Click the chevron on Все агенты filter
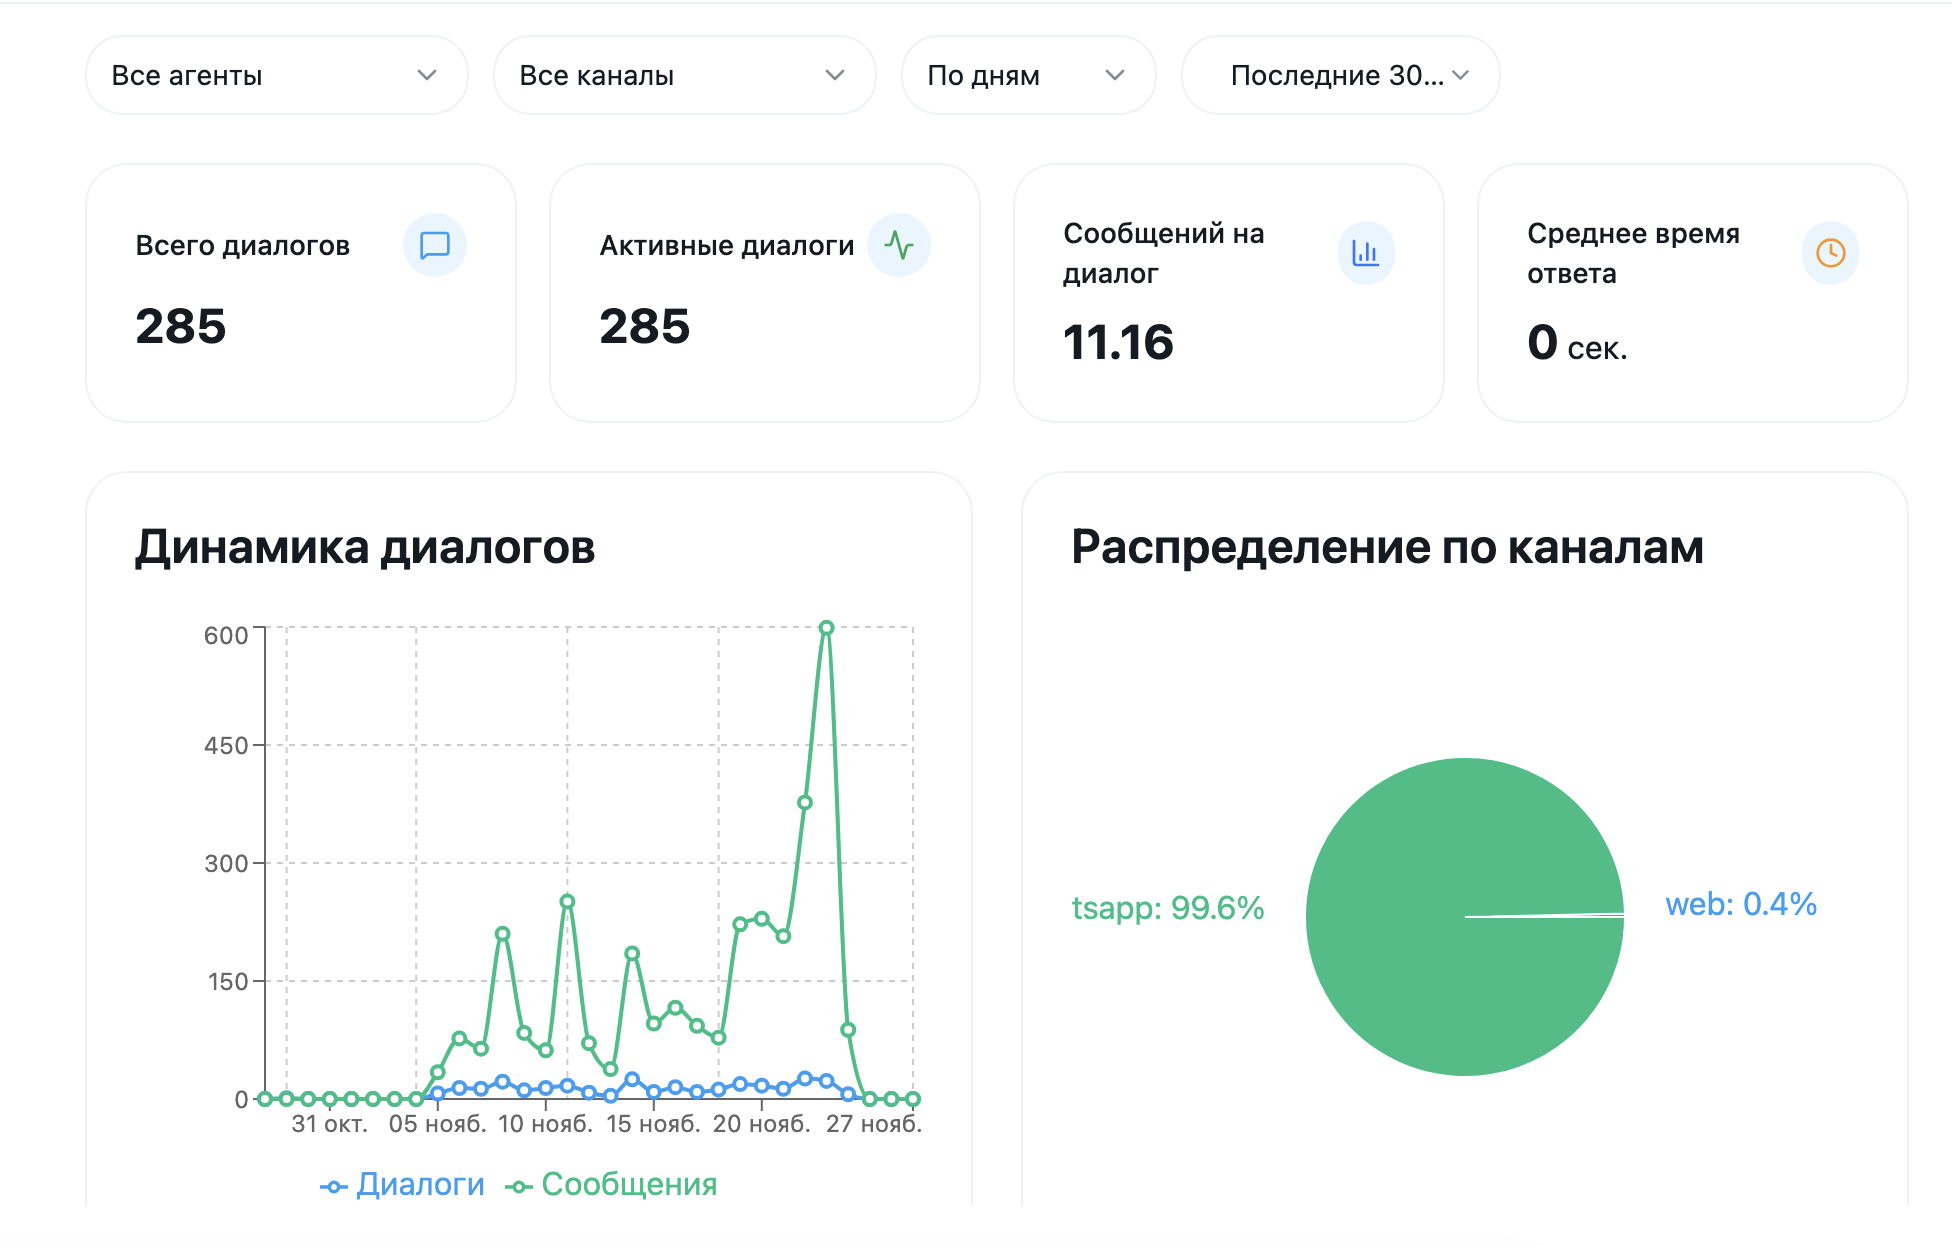Screen dimensions: 1952x1246 point(429,75)
